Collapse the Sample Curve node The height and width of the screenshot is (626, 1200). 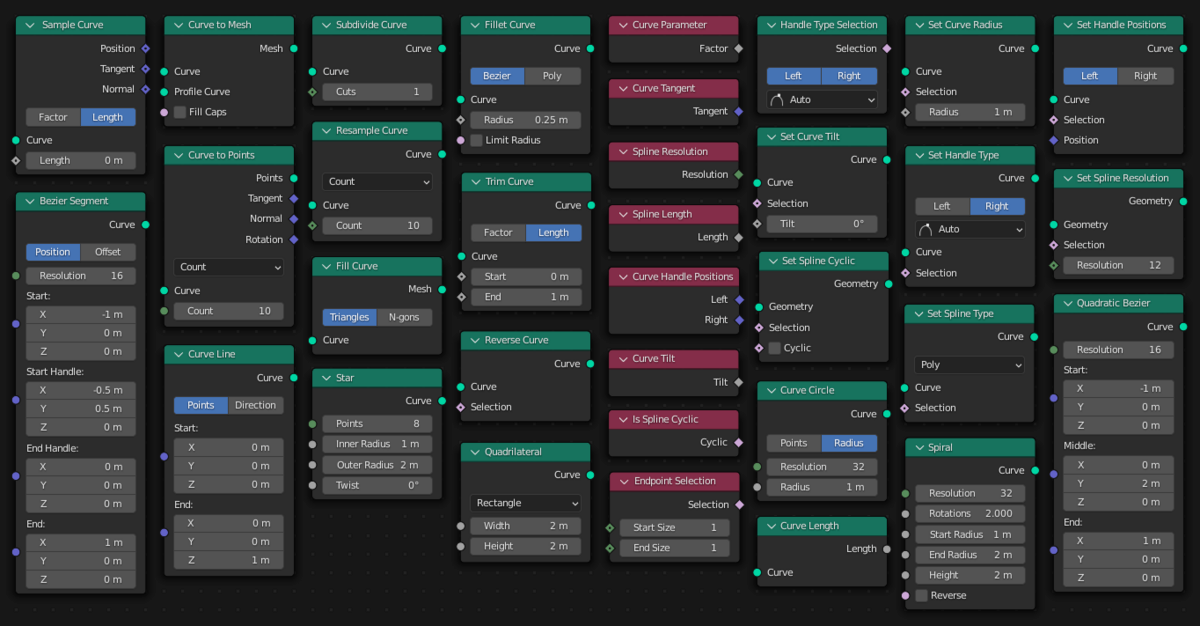29,24
